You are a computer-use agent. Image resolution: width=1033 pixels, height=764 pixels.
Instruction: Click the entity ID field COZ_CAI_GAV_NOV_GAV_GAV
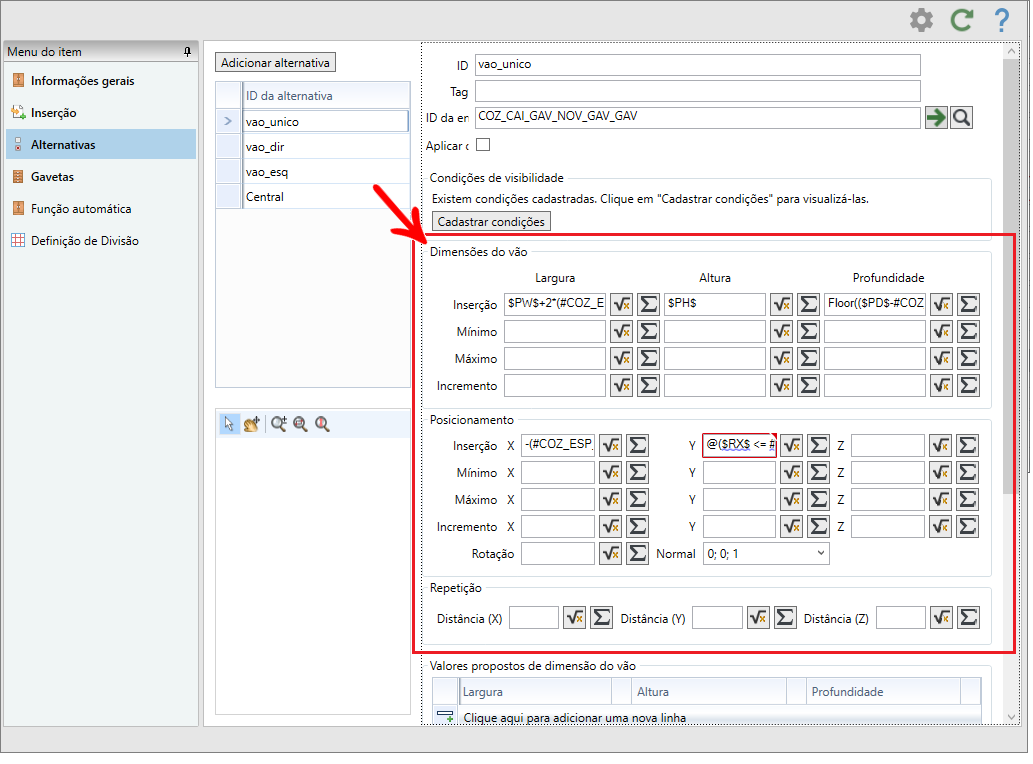click(x=698, y=117)
